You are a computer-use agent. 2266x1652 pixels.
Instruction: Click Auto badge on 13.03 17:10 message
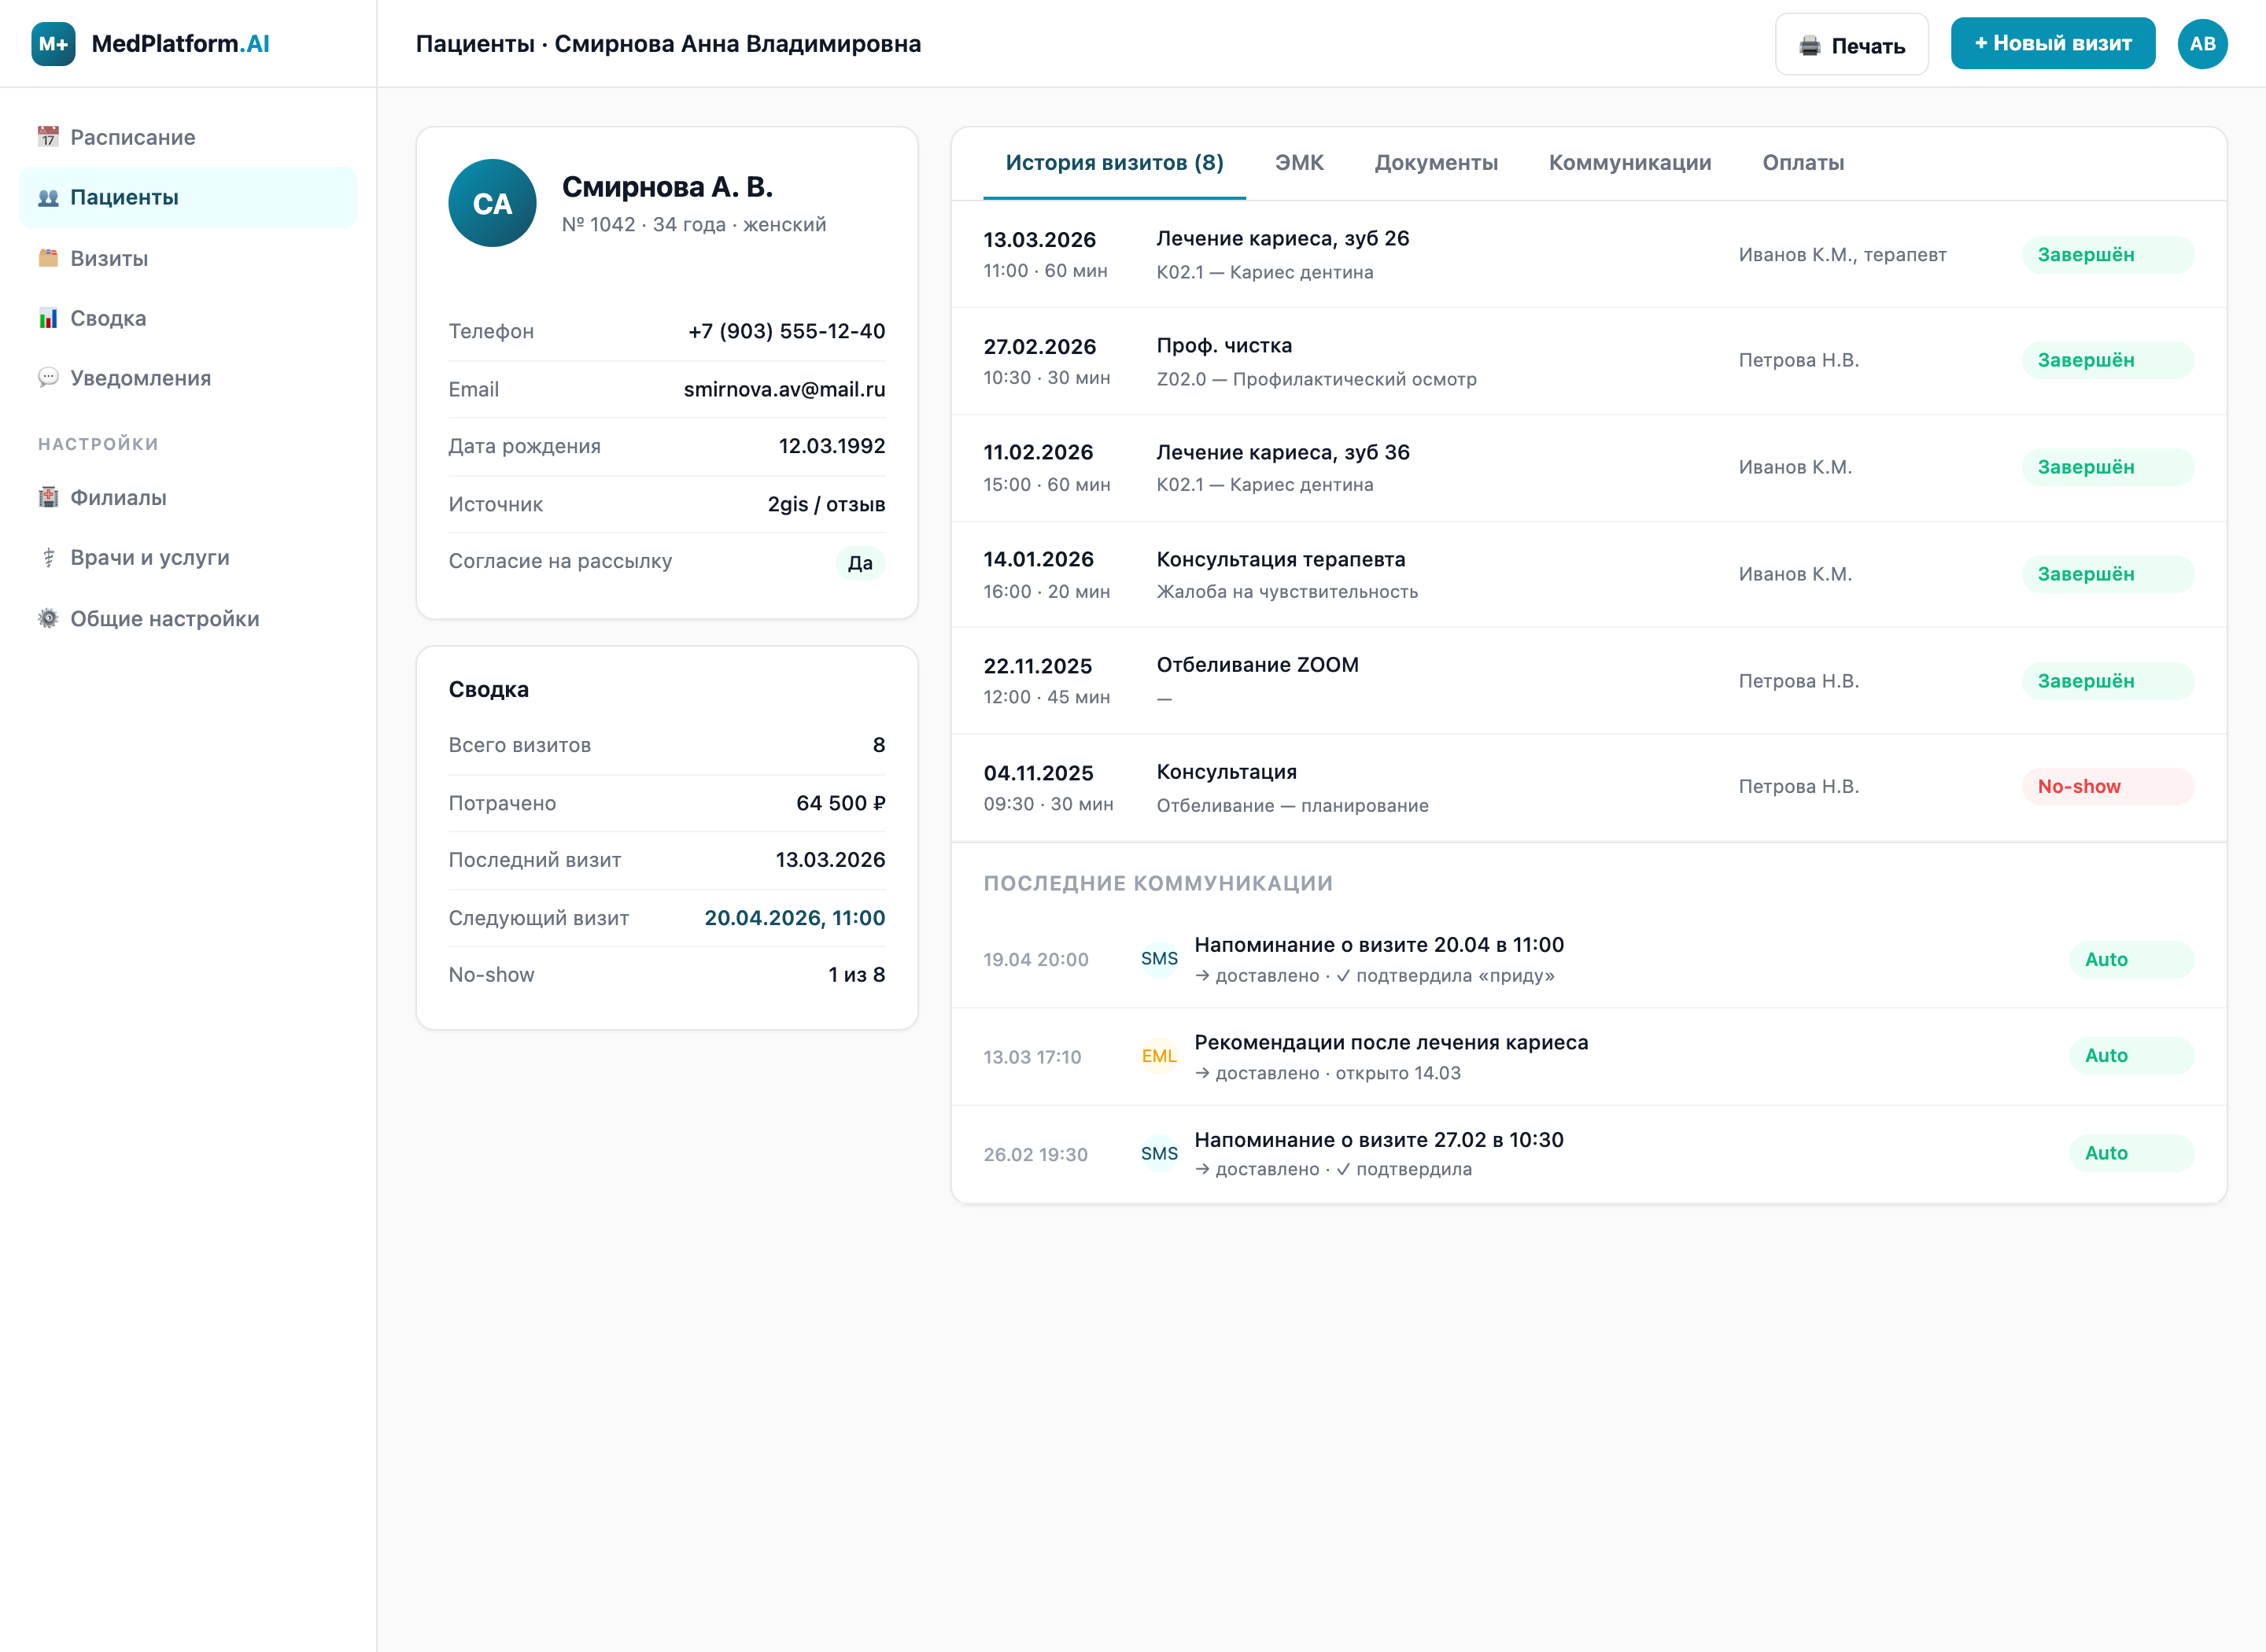2131,1056
